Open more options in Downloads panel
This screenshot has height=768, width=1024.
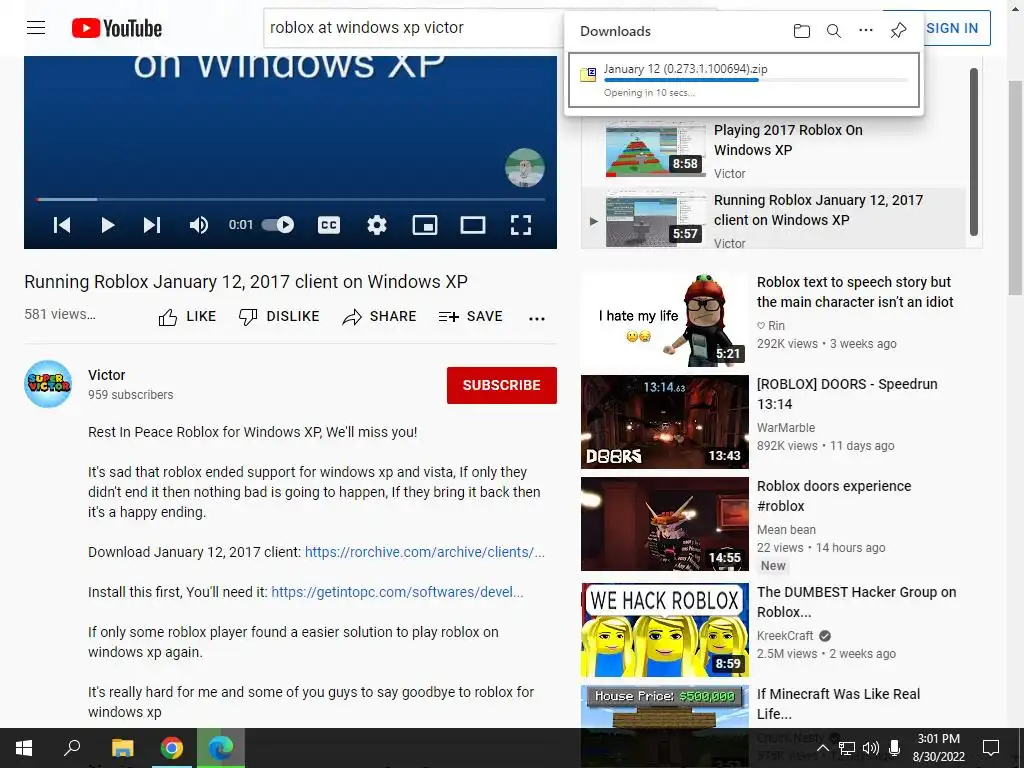pos(865,31)
